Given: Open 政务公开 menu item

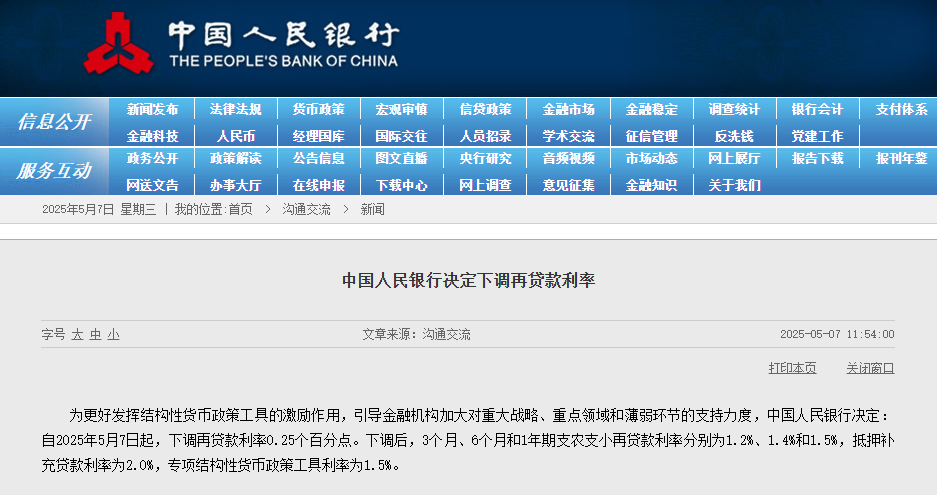Looking at the screenshot, I should 152,158.
